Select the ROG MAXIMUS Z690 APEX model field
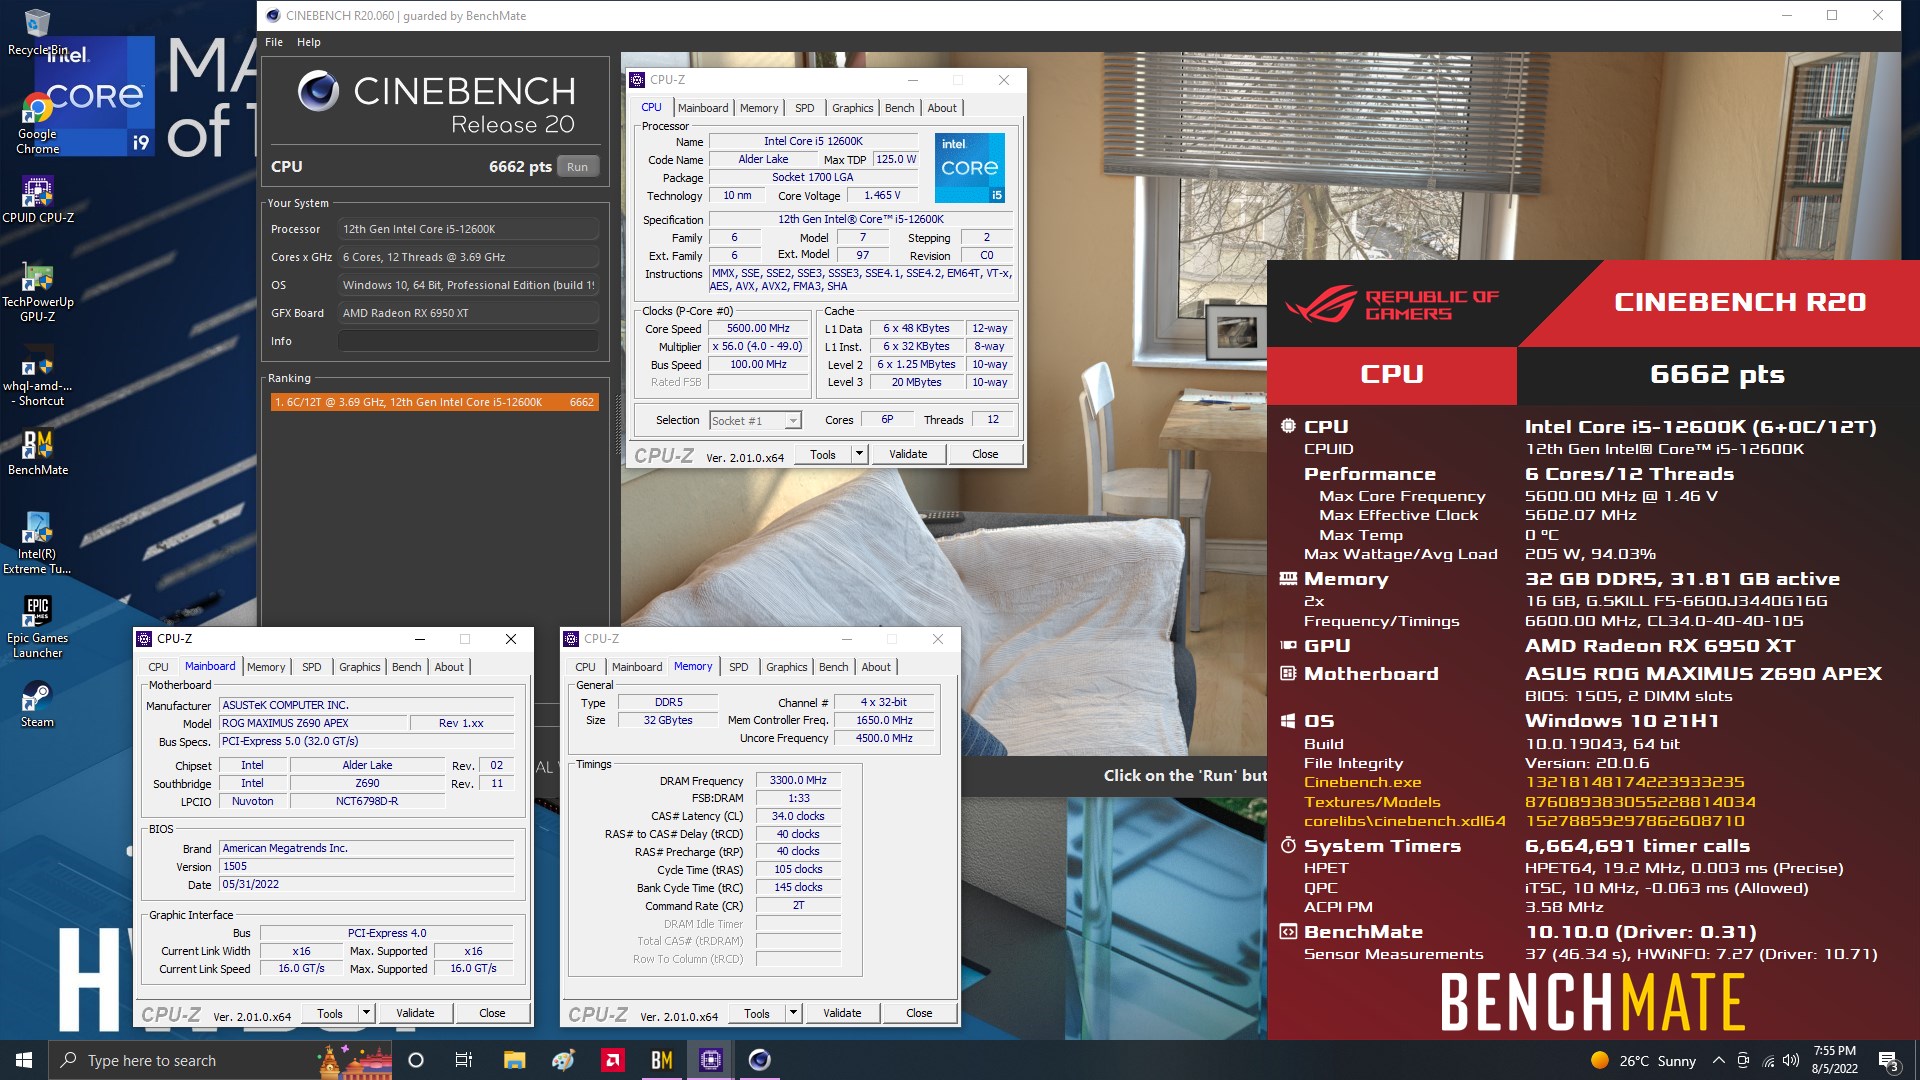This screenshot has height=1080, width=1920. point(314,723)
